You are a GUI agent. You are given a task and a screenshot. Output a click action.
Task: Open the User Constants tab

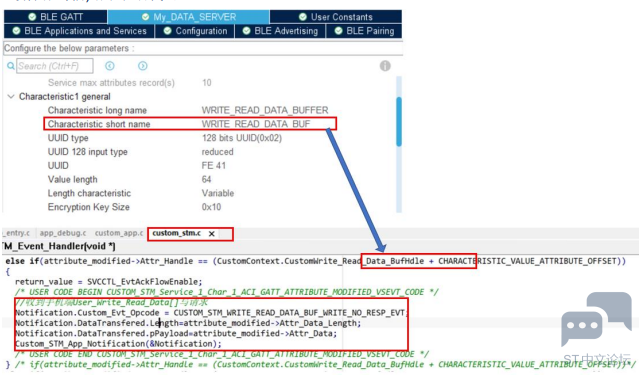point(336,17)
